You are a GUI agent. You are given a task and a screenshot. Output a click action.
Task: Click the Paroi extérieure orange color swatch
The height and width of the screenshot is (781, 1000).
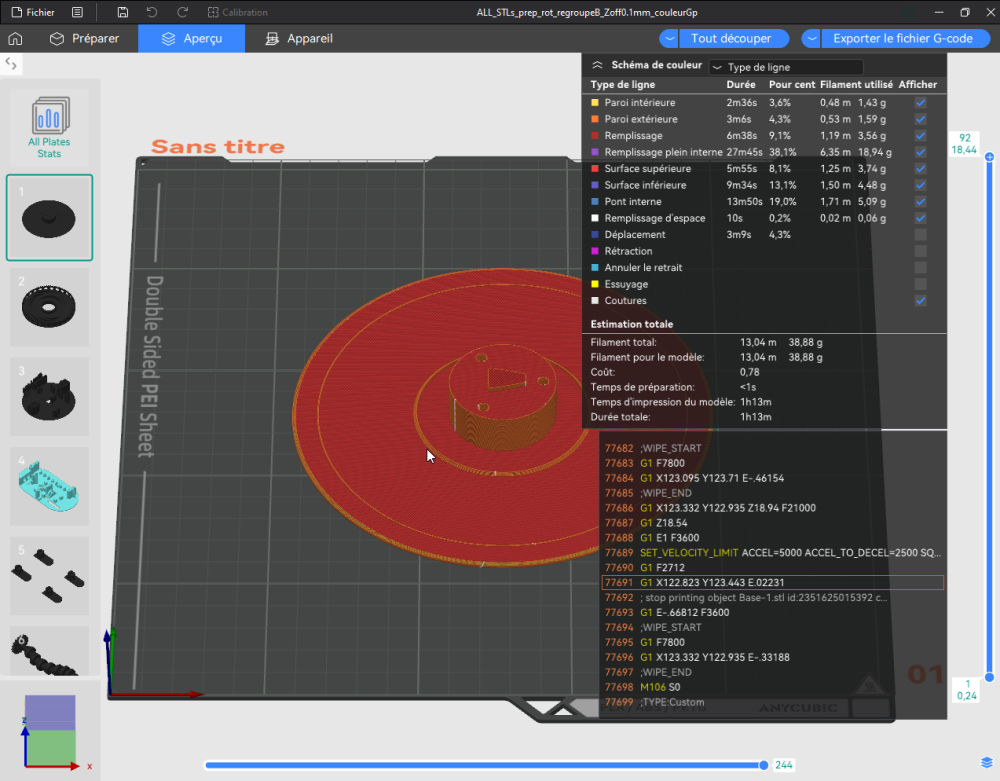[595, 119]
